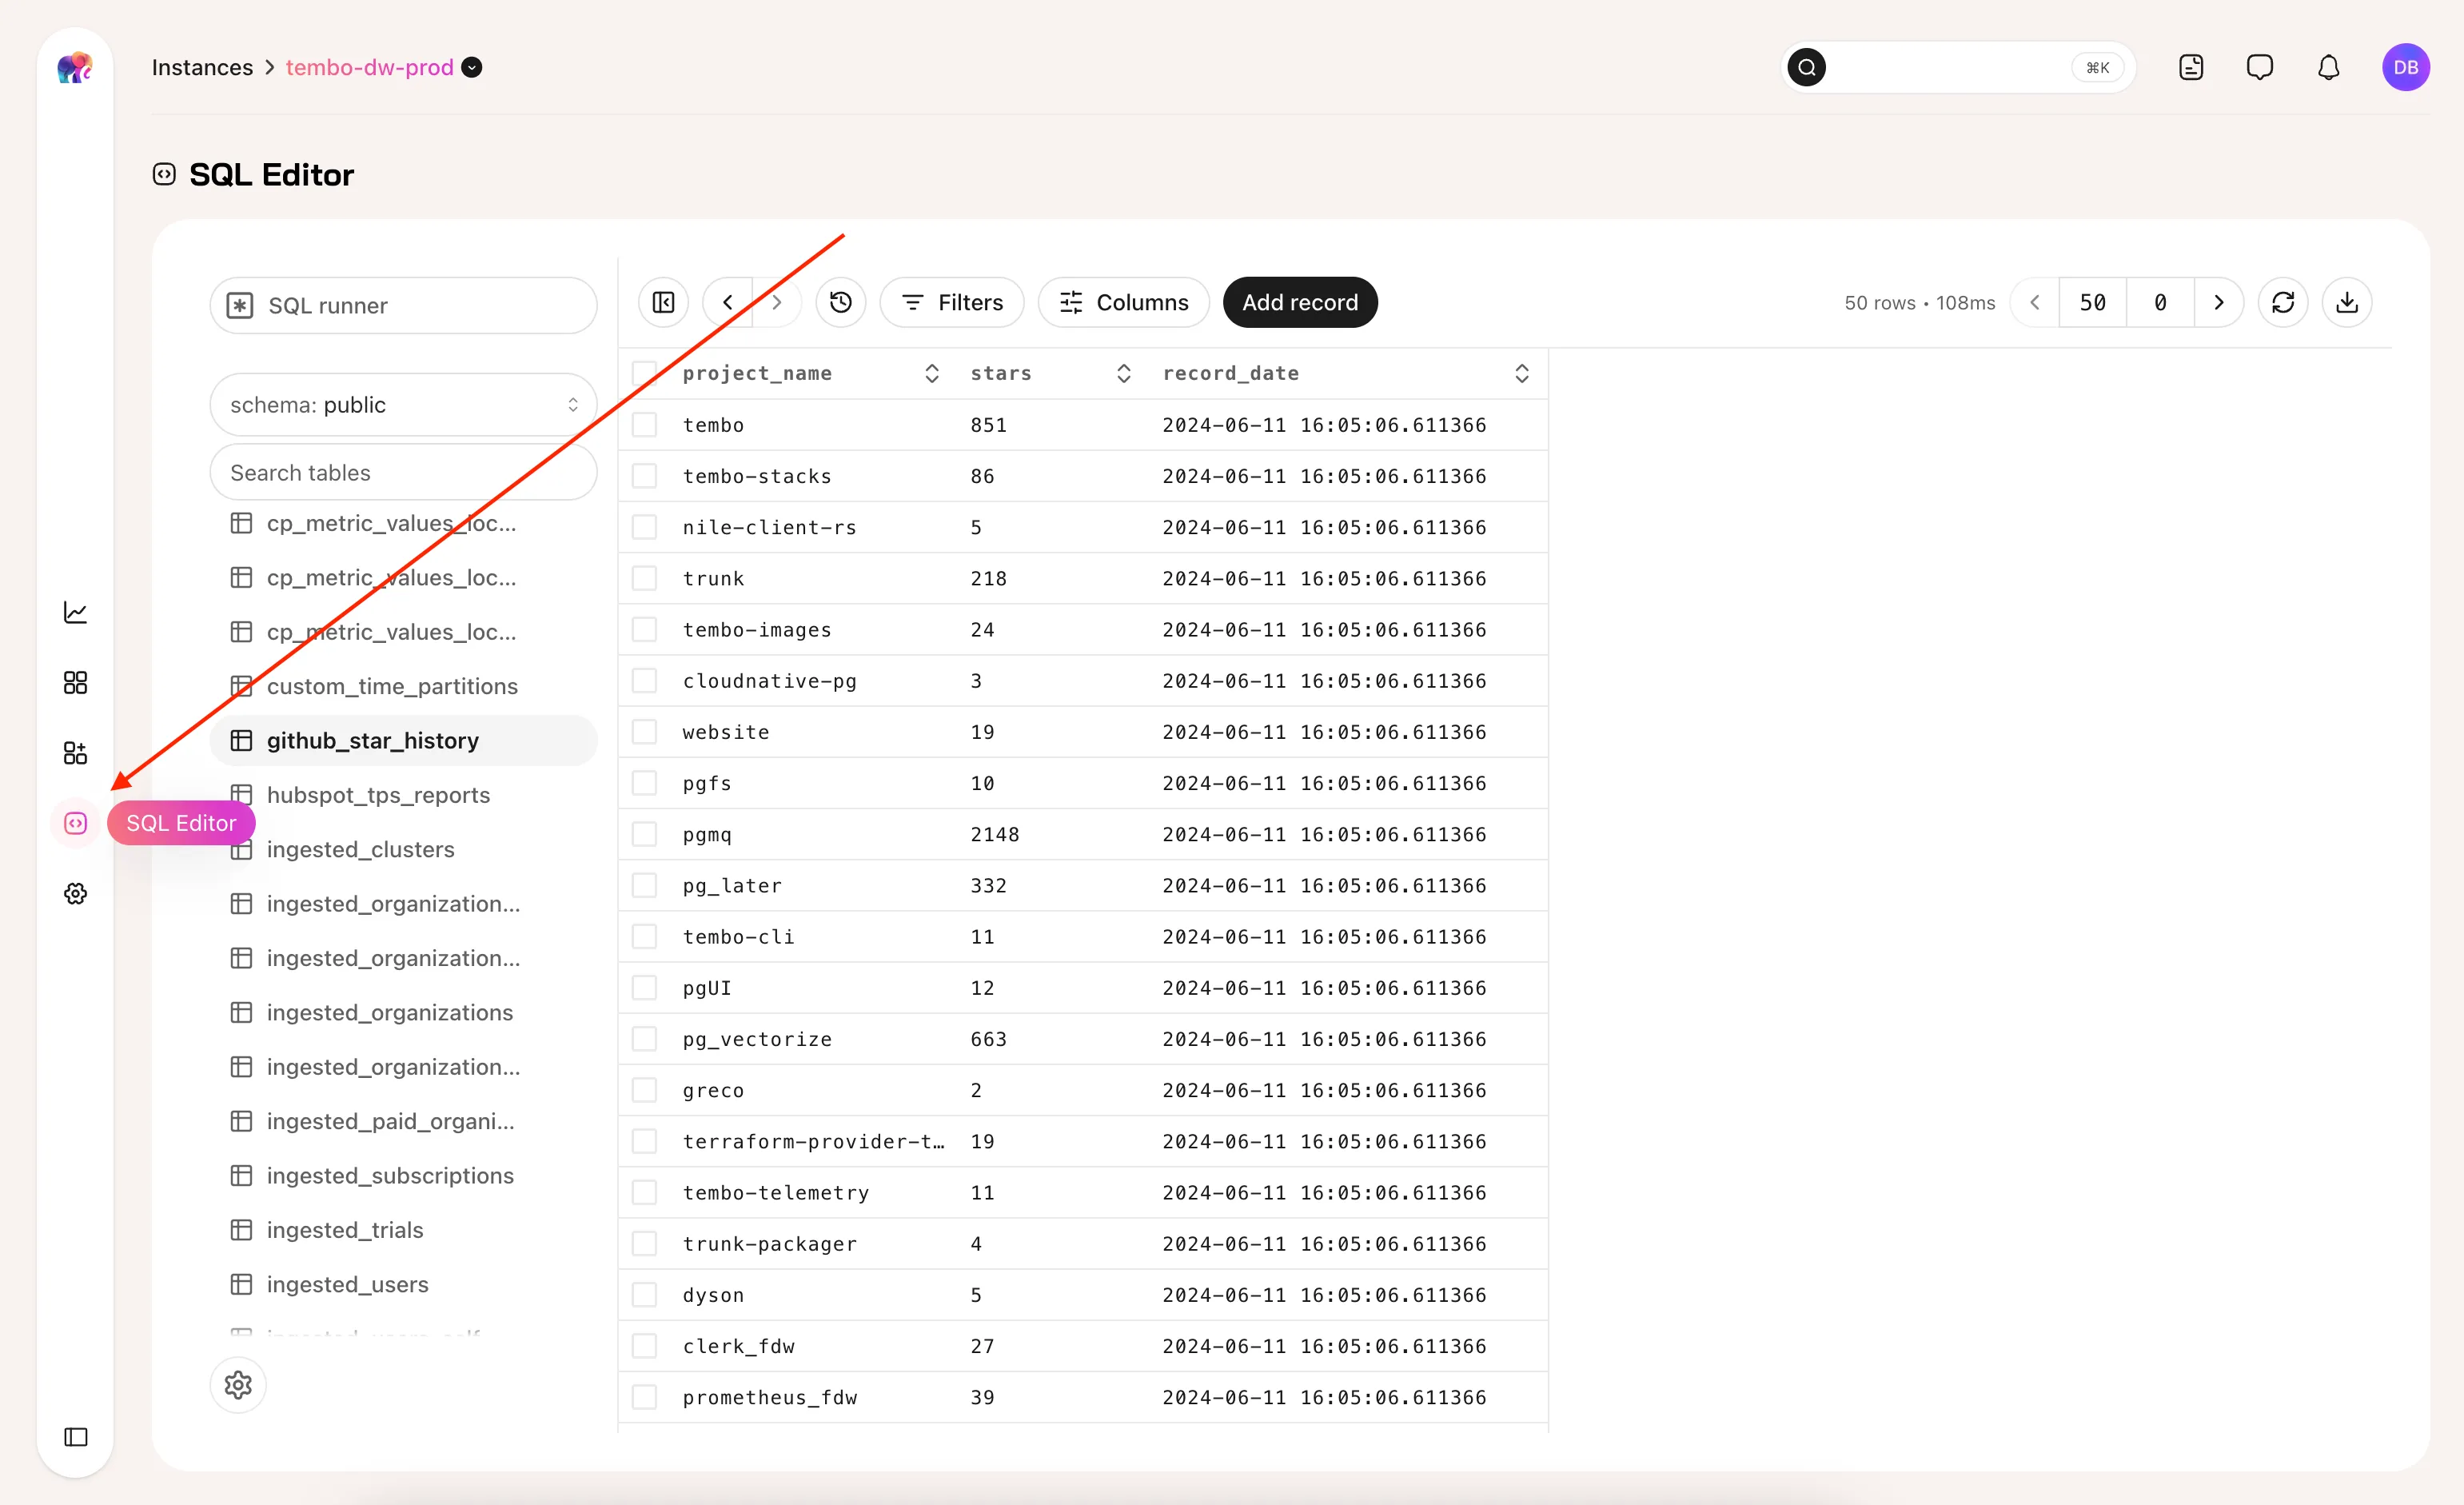
Task: Collapse the table list panel icon
Action: point(664,302)
